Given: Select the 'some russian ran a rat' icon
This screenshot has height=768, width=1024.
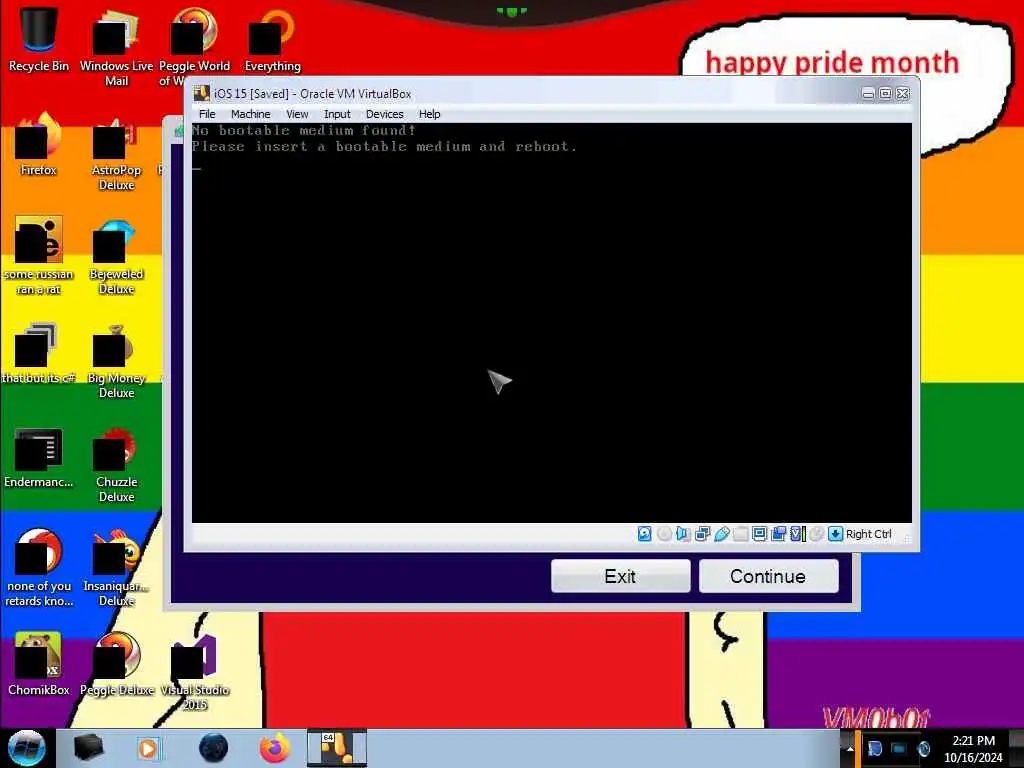Looking at the screenshot, I should pyautogui.click(x=39, y=255).
